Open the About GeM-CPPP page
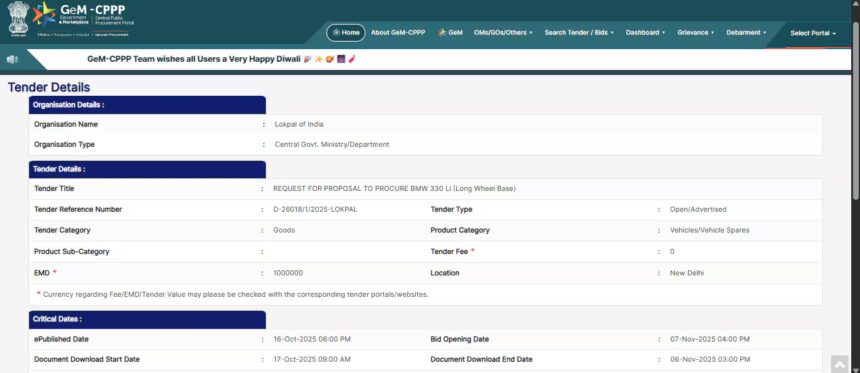Viewport: 860px width, 373px height. [x=398, y=33]
